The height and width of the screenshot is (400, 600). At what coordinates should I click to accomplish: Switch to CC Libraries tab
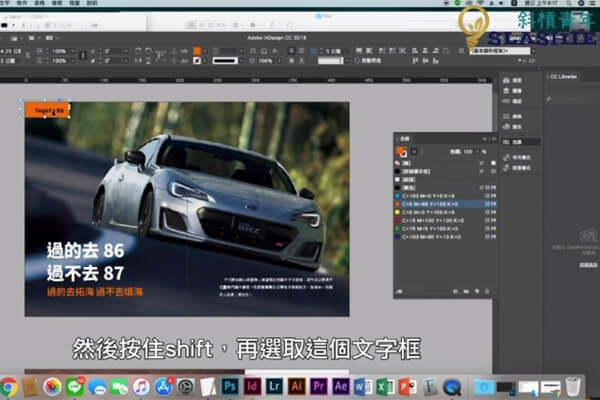563,77
